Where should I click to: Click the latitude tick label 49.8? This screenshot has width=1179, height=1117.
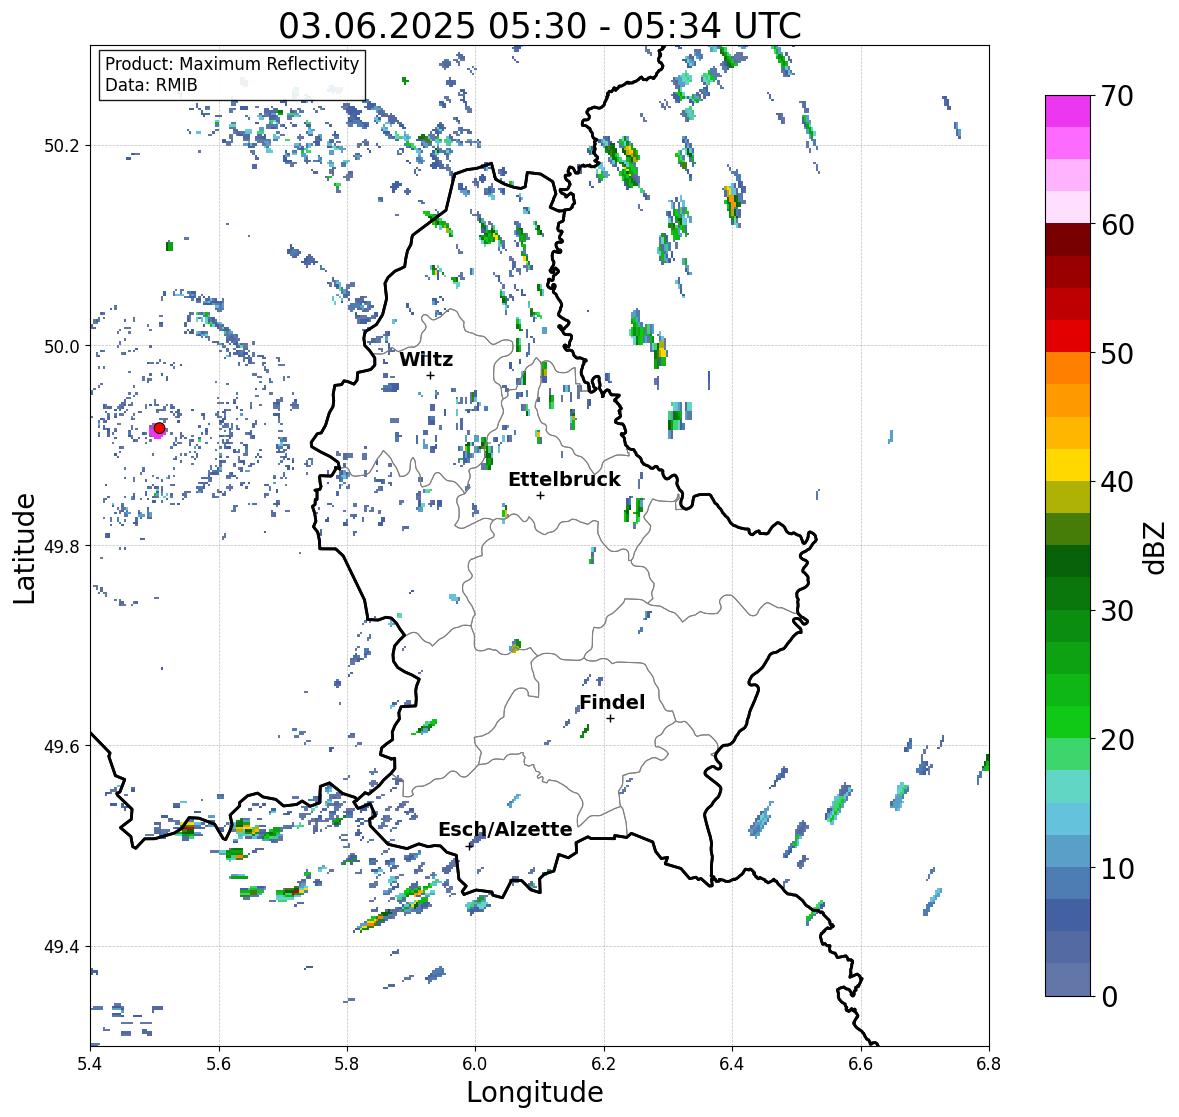[62, 546]
